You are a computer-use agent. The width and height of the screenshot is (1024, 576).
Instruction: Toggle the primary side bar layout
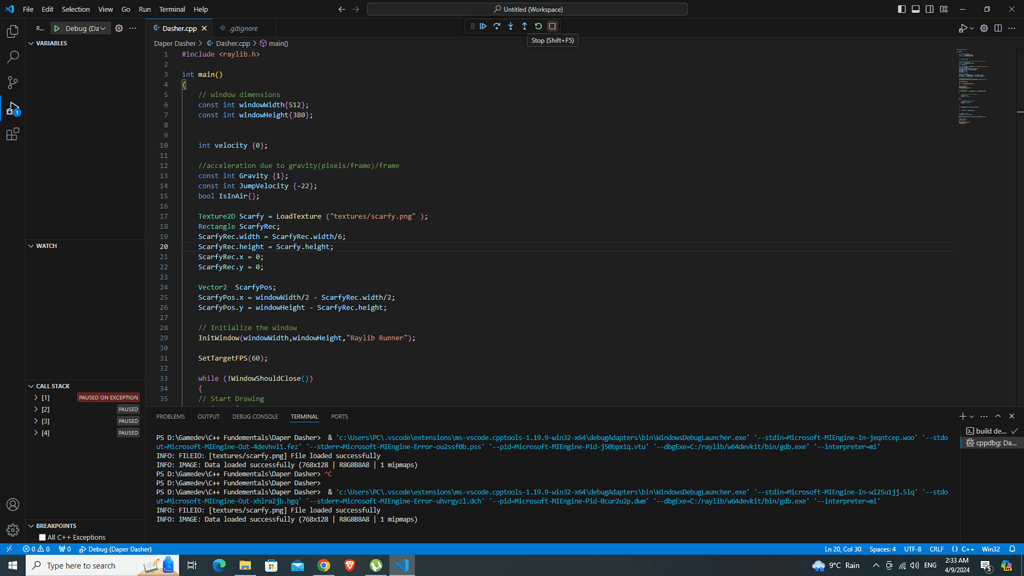[901, 9]
